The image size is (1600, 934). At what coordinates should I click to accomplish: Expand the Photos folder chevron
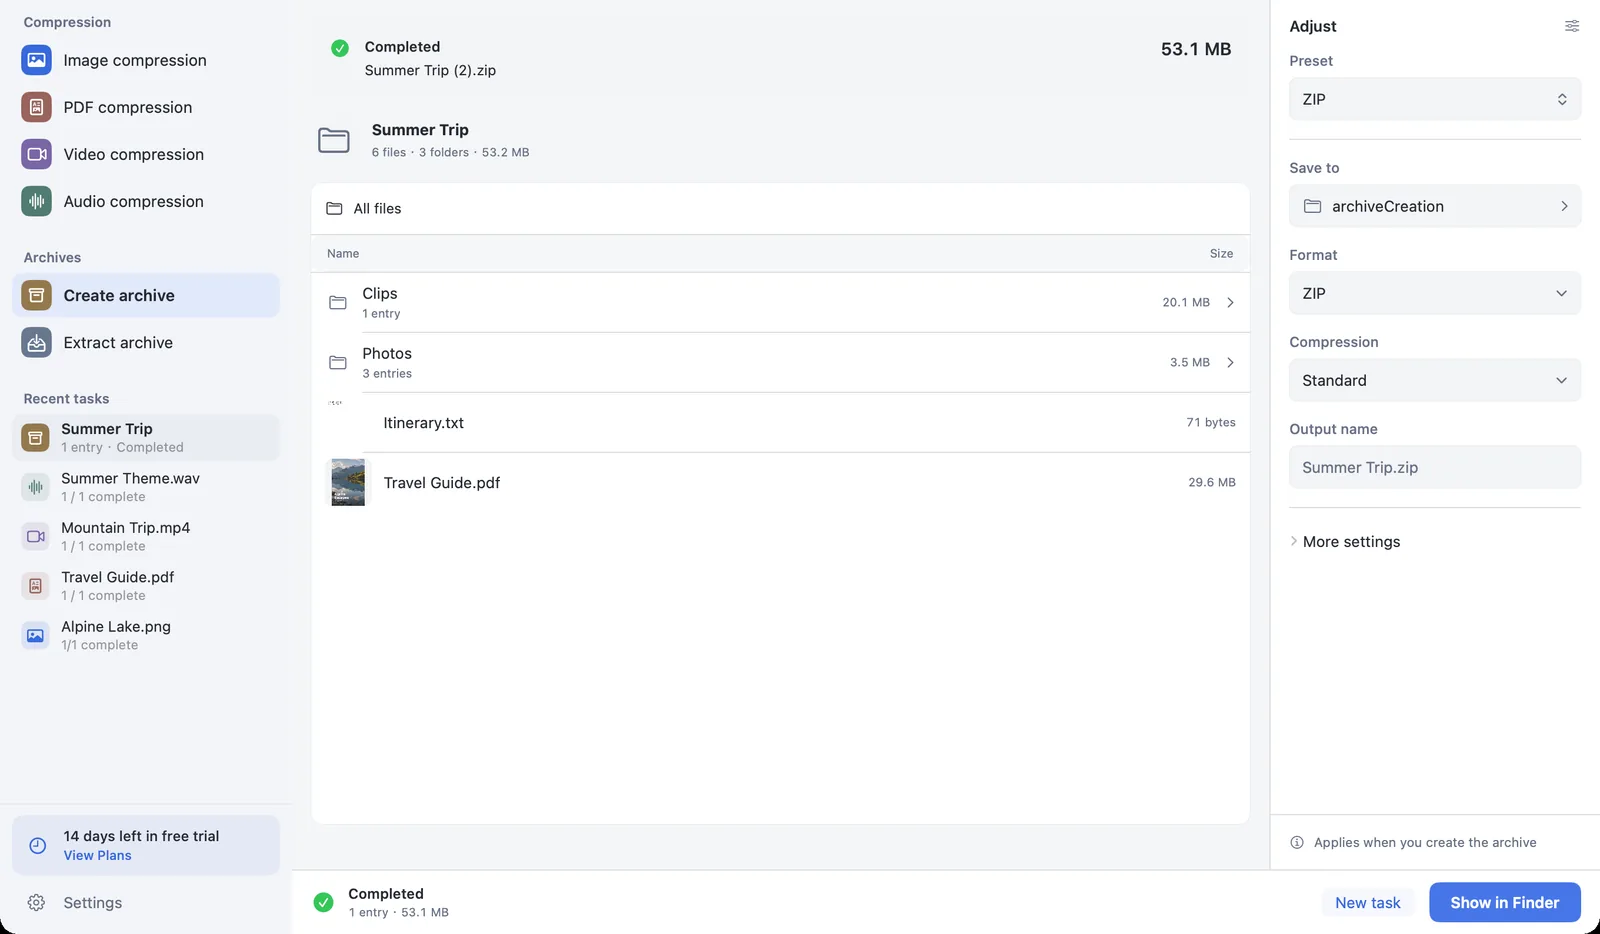(1230, 362)
